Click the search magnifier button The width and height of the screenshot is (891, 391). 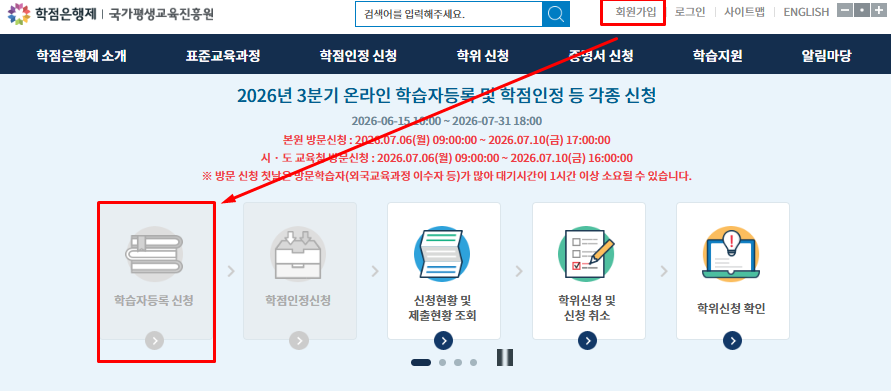click(x=556, y=14)
